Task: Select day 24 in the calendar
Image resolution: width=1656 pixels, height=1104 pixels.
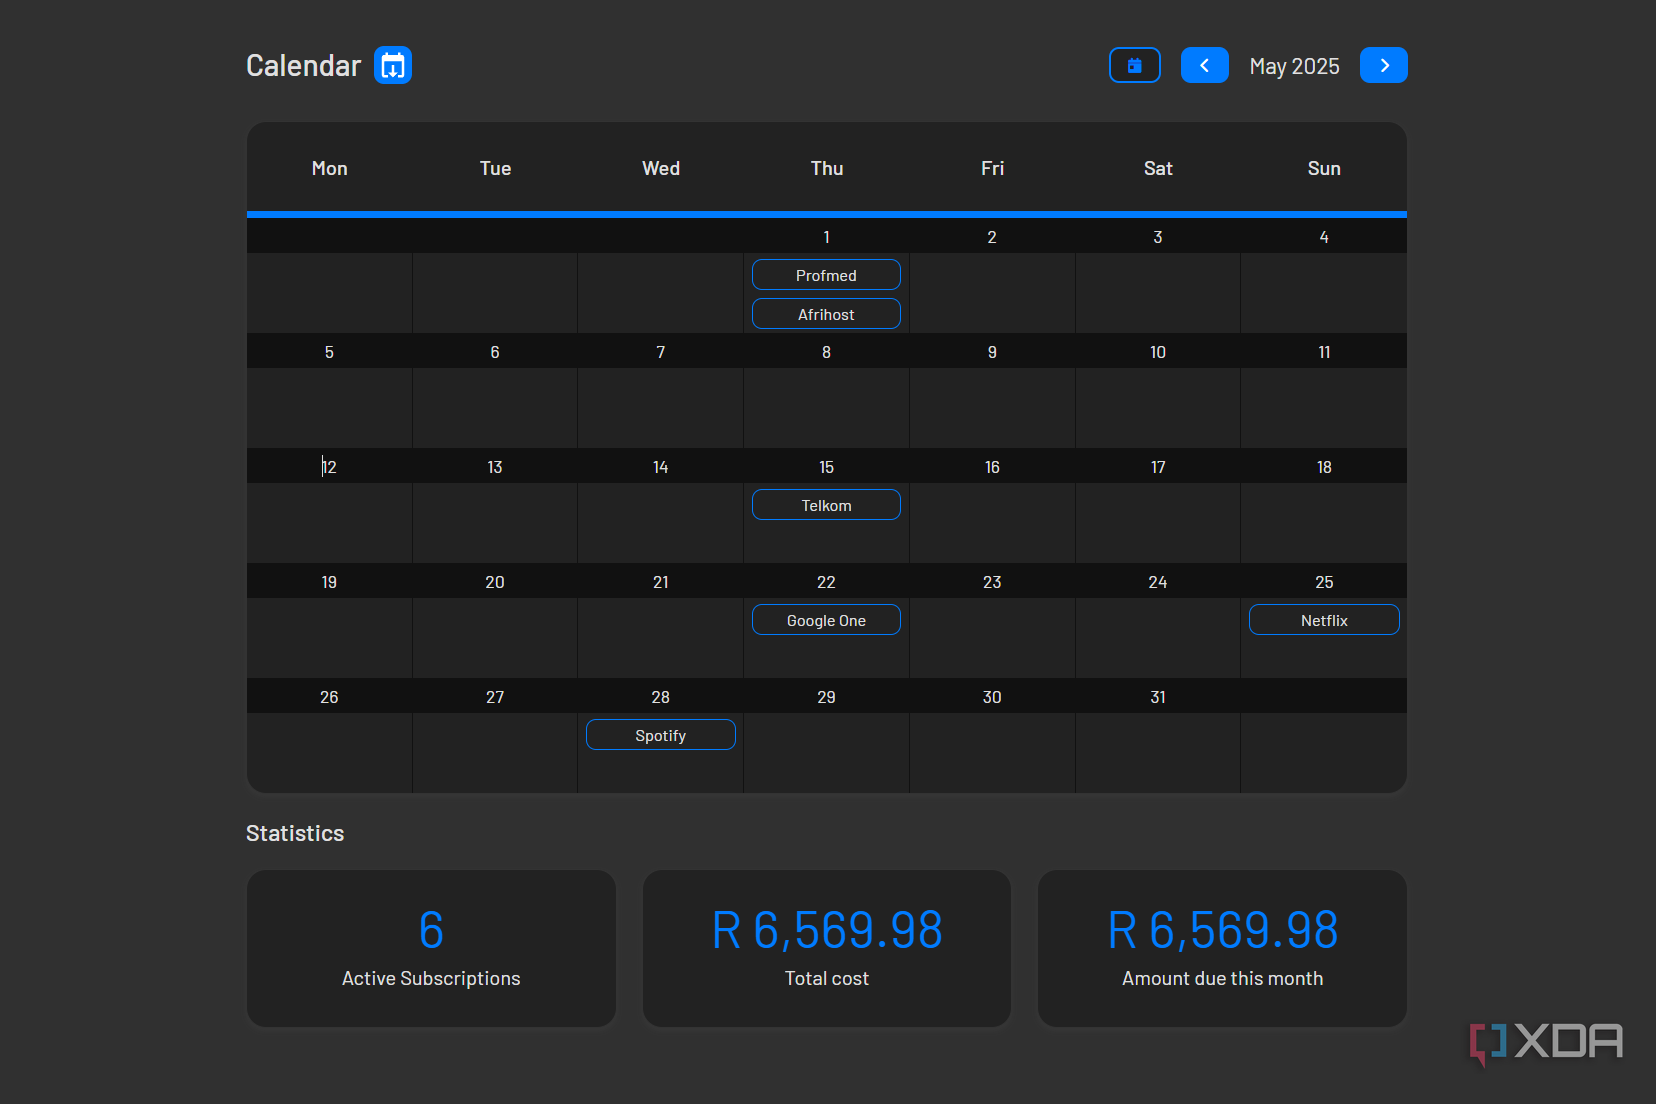Action: point(1158,582)
